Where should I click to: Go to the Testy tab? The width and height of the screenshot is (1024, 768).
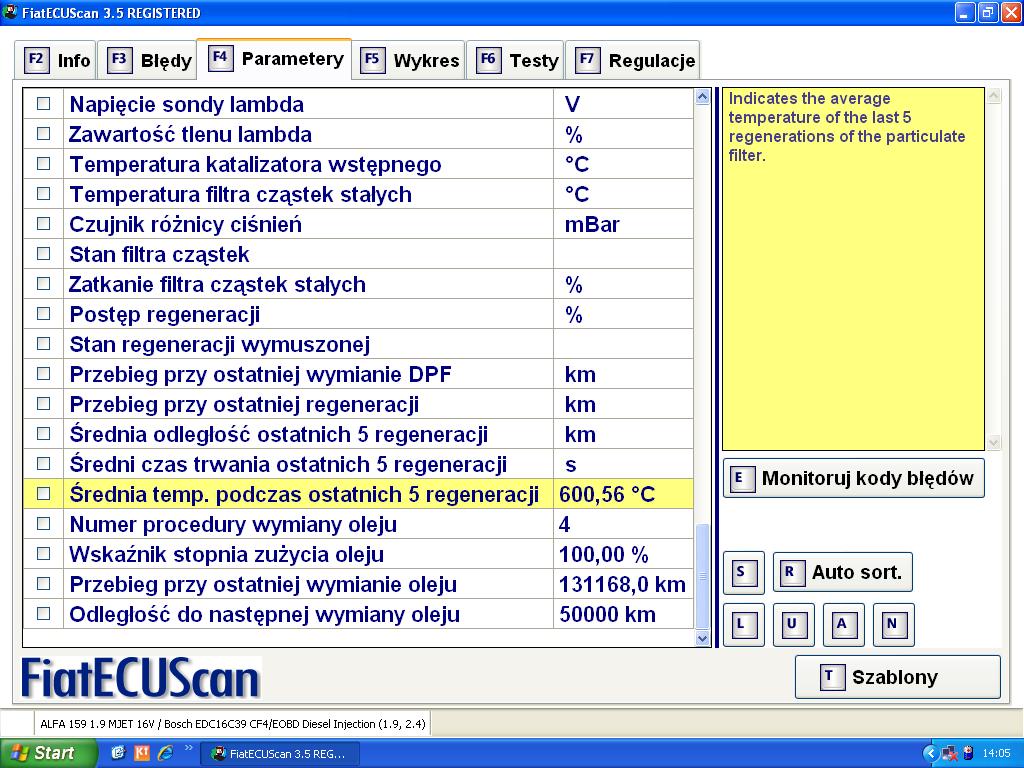coord(516,60)
